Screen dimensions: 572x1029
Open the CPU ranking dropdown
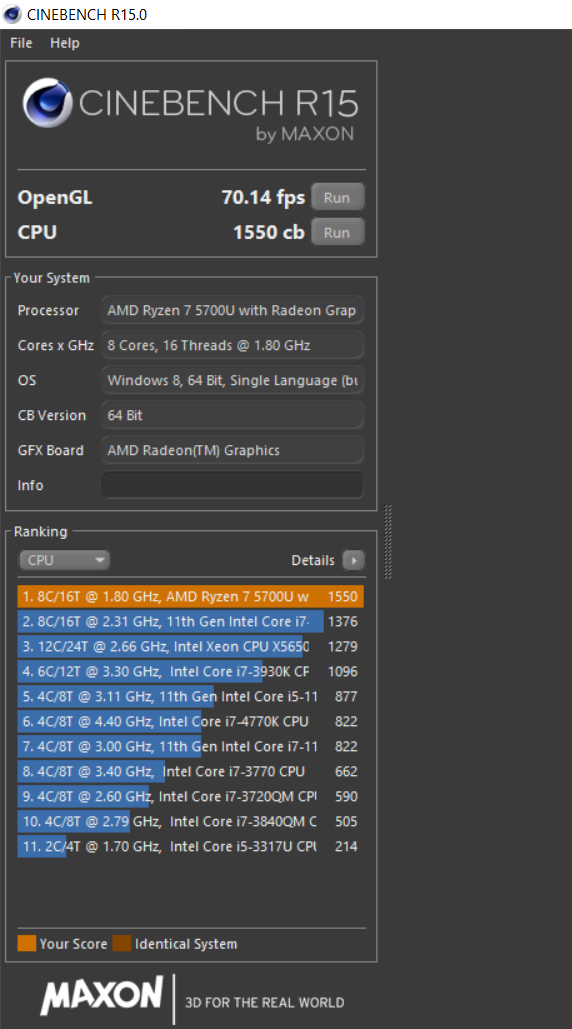(64, 560)
